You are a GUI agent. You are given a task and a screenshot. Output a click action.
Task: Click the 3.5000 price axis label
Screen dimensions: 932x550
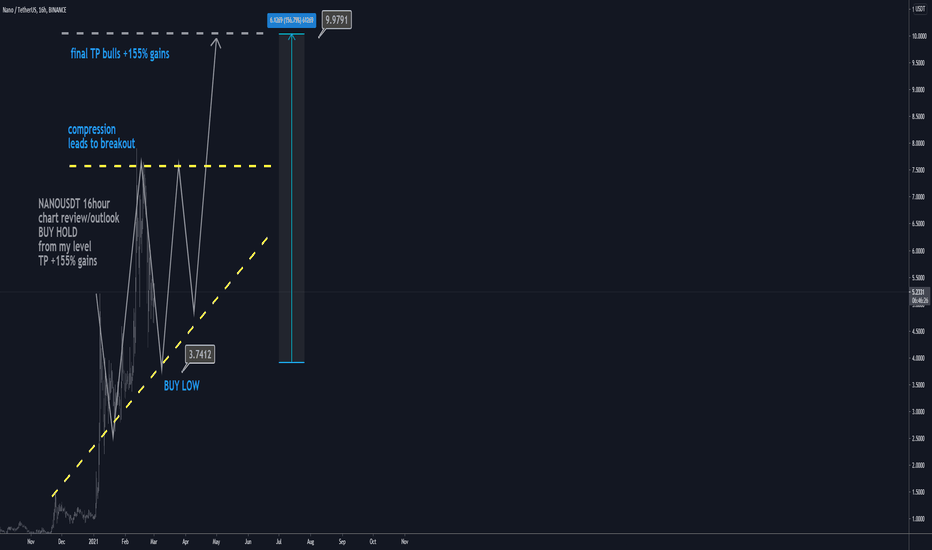click(919, 385)
